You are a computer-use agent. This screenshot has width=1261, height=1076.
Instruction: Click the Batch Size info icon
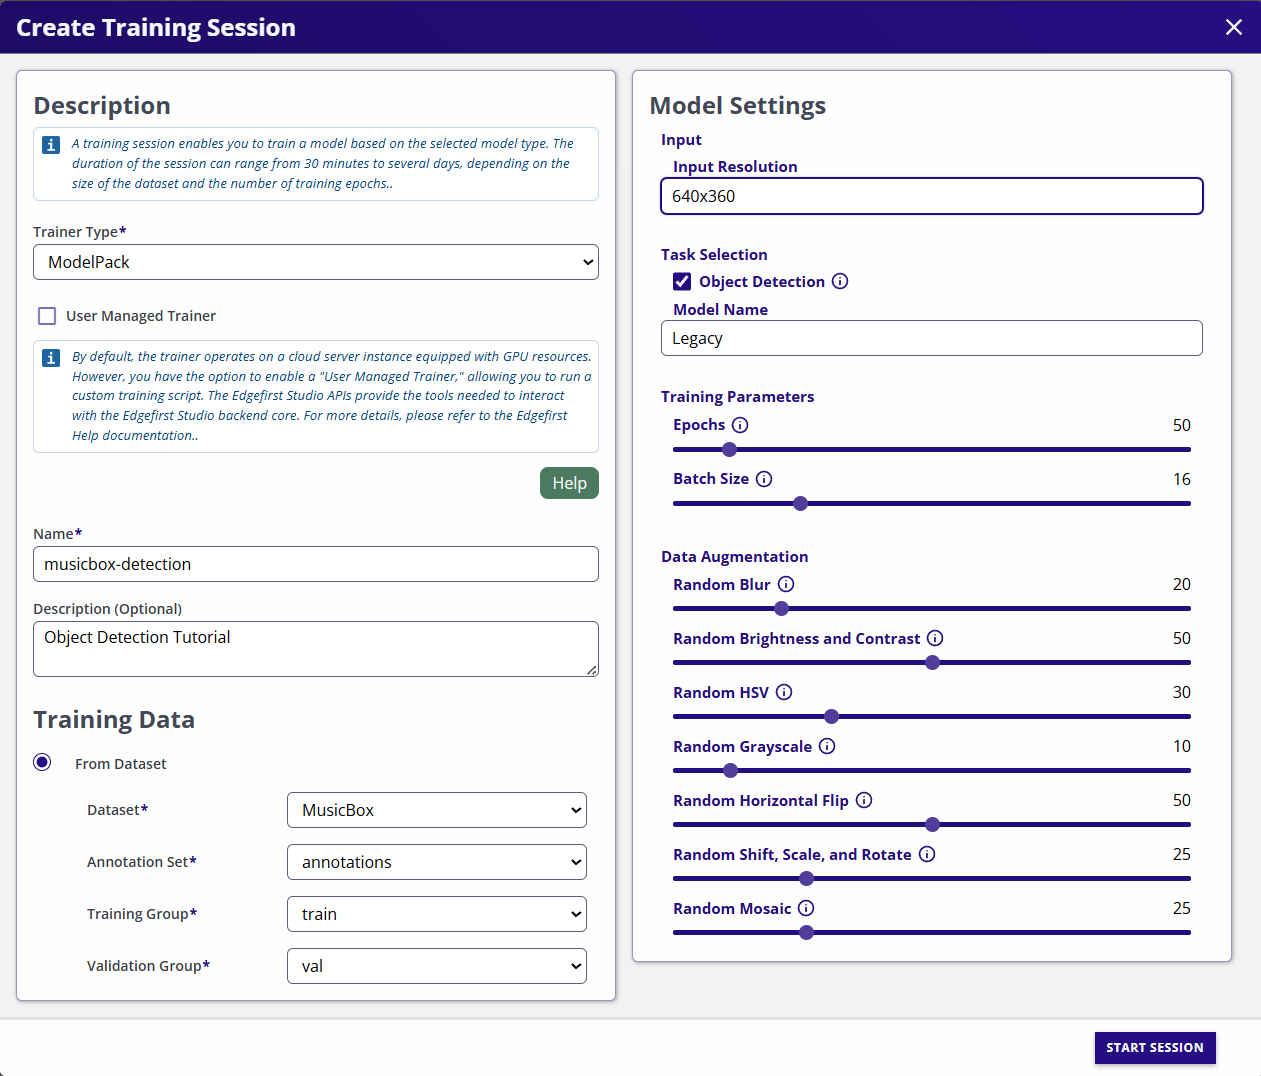[764, 479]
